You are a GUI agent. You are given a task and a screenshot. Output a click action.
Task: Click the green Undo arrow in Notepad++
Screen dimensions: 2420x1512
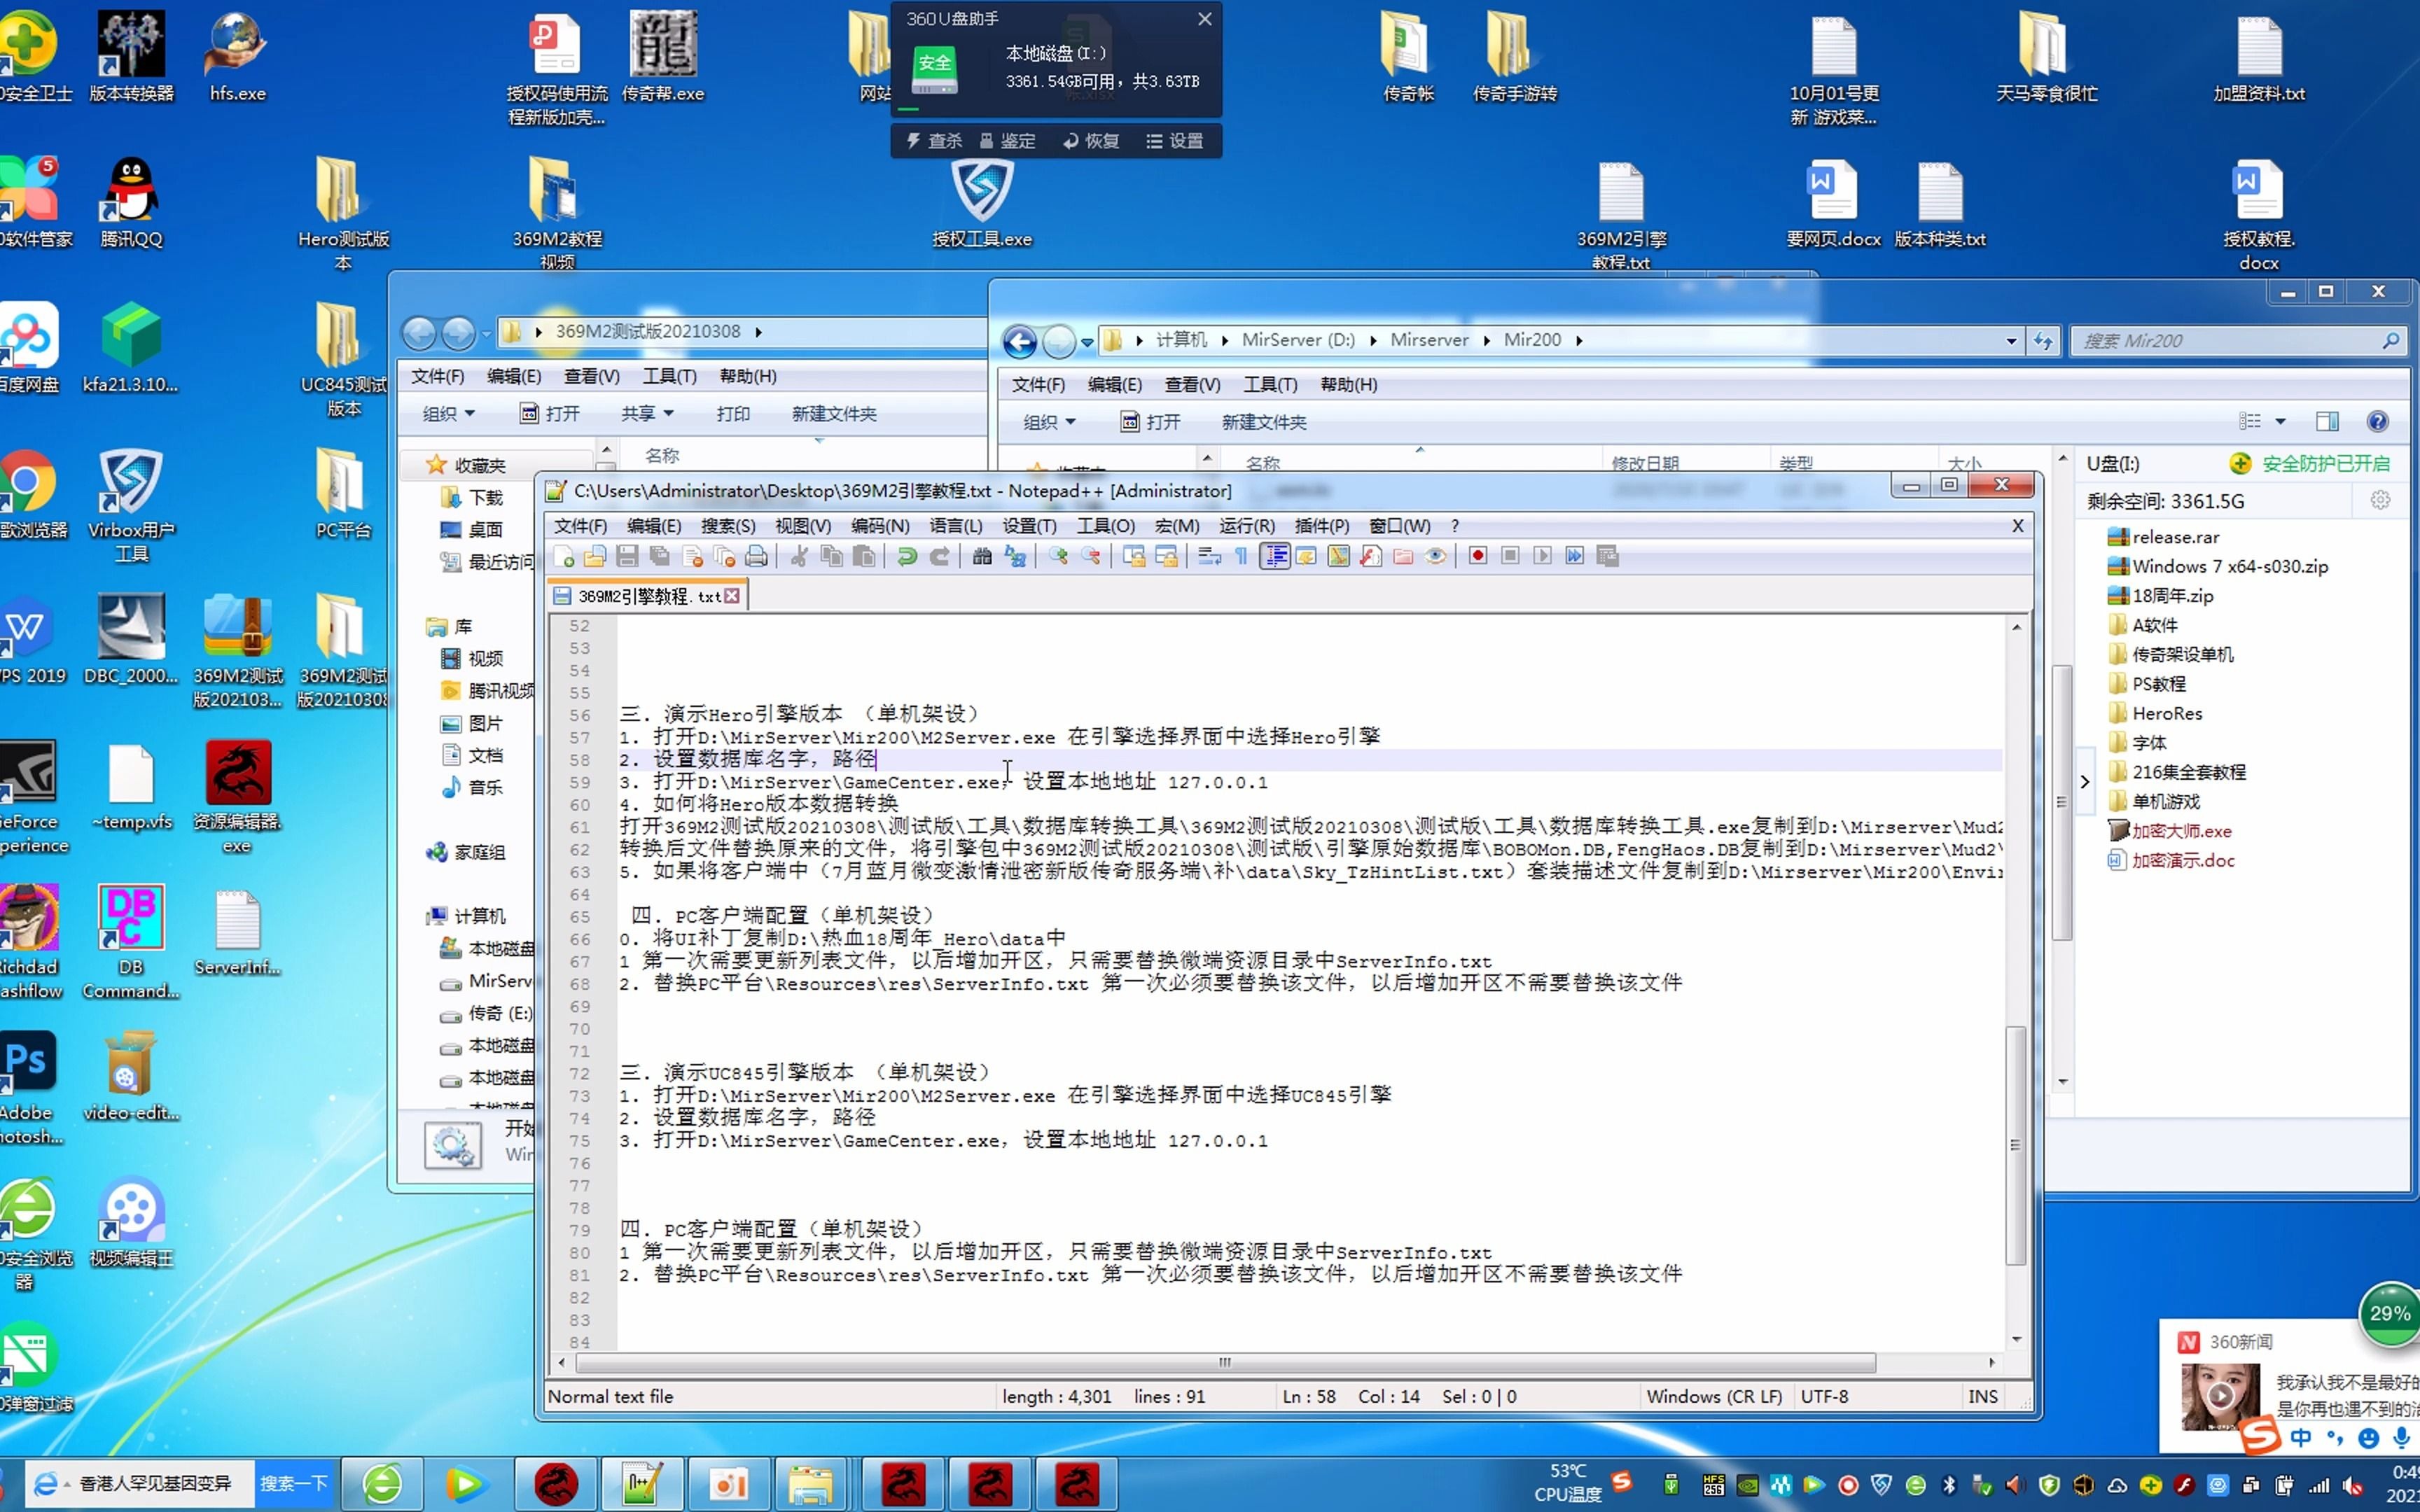[x=907, y=556]
